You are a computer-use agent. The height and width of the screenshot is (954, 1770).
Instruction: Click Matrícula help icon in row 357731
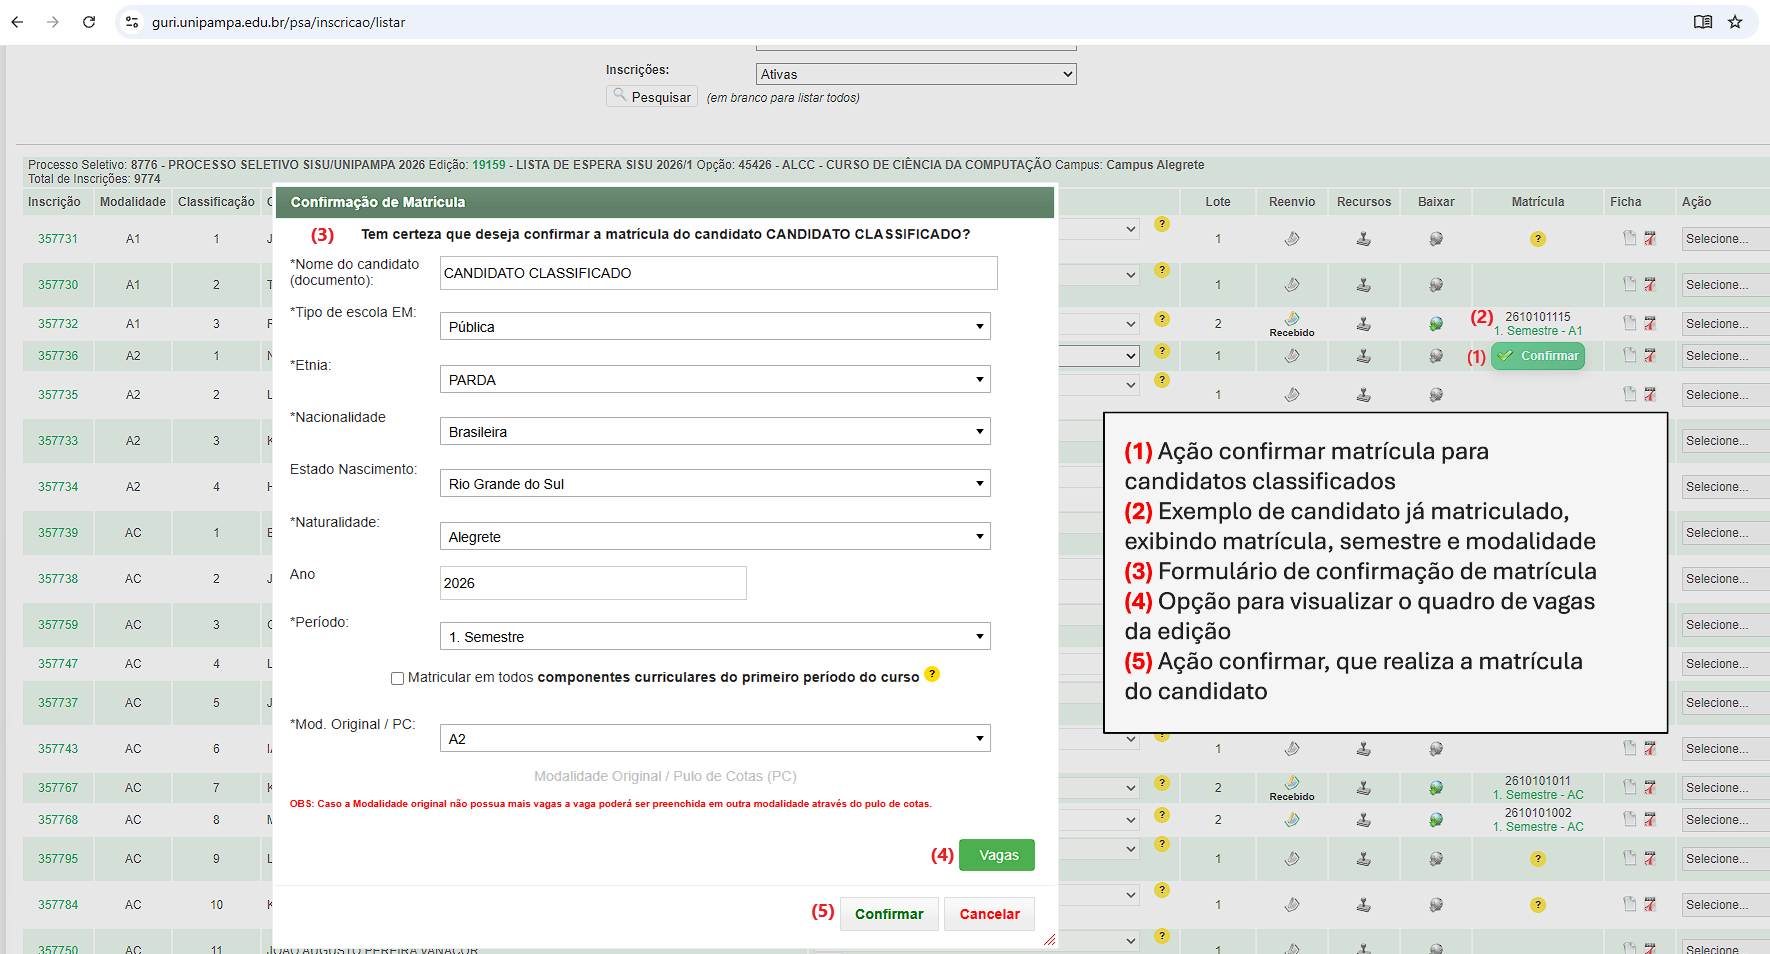pos(1538,239)
